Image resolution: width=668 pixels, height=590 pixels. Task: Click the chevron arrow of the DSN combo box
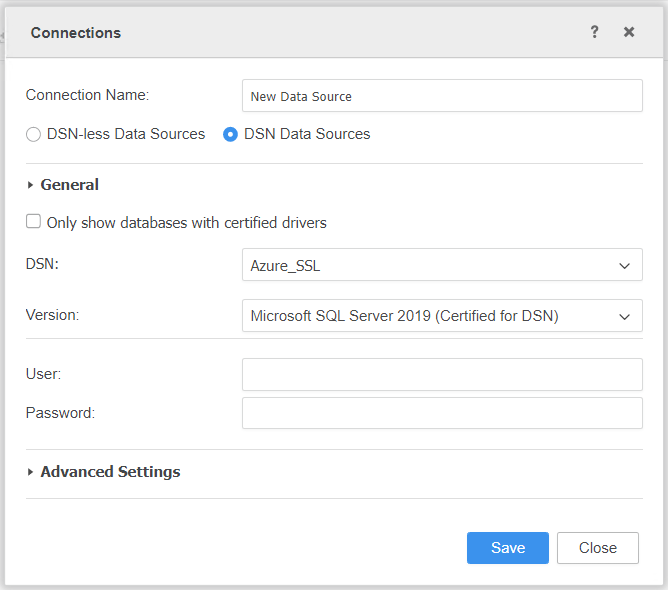[x=624, y=265]
